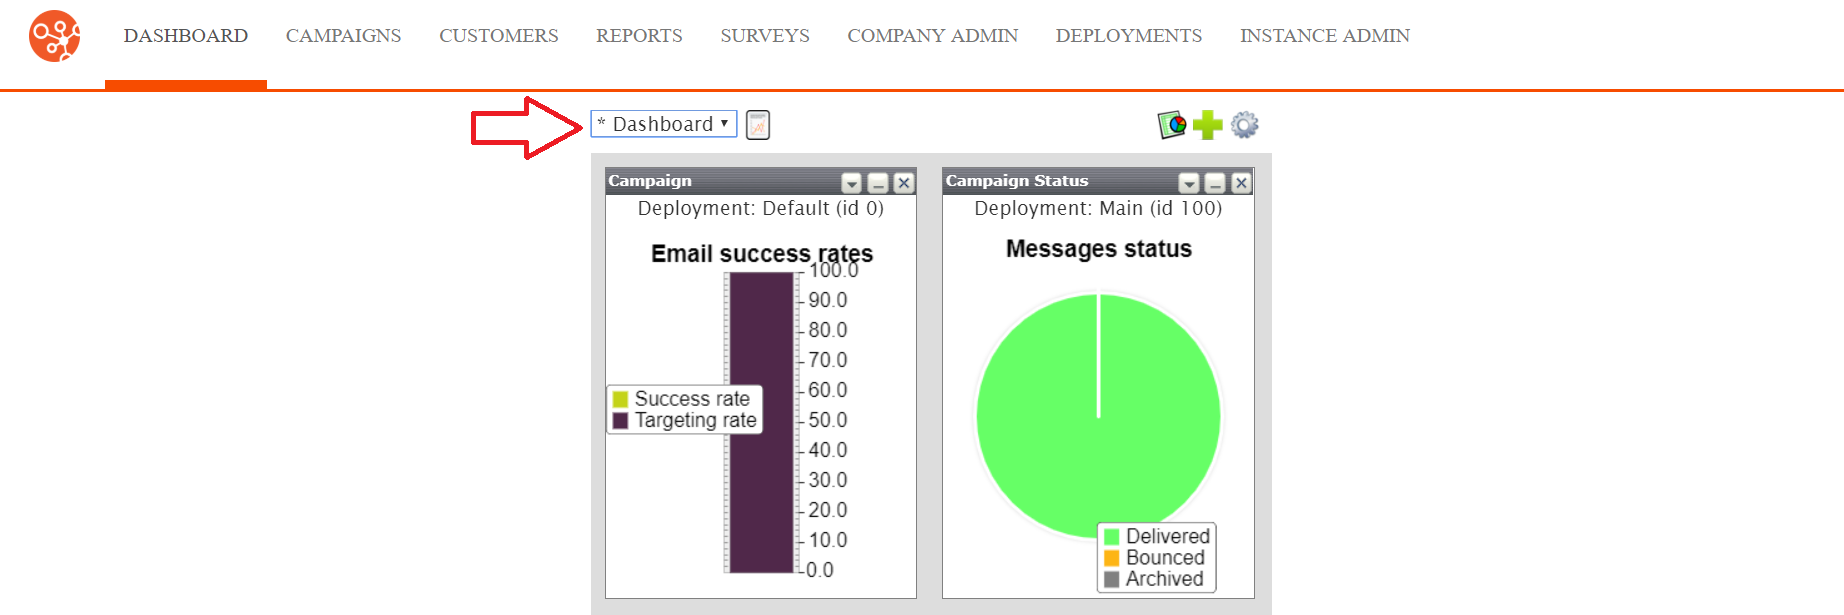
Task: Open the Dashboard selector dropdown
Action: pyautogui.click(x=664, y=124)
